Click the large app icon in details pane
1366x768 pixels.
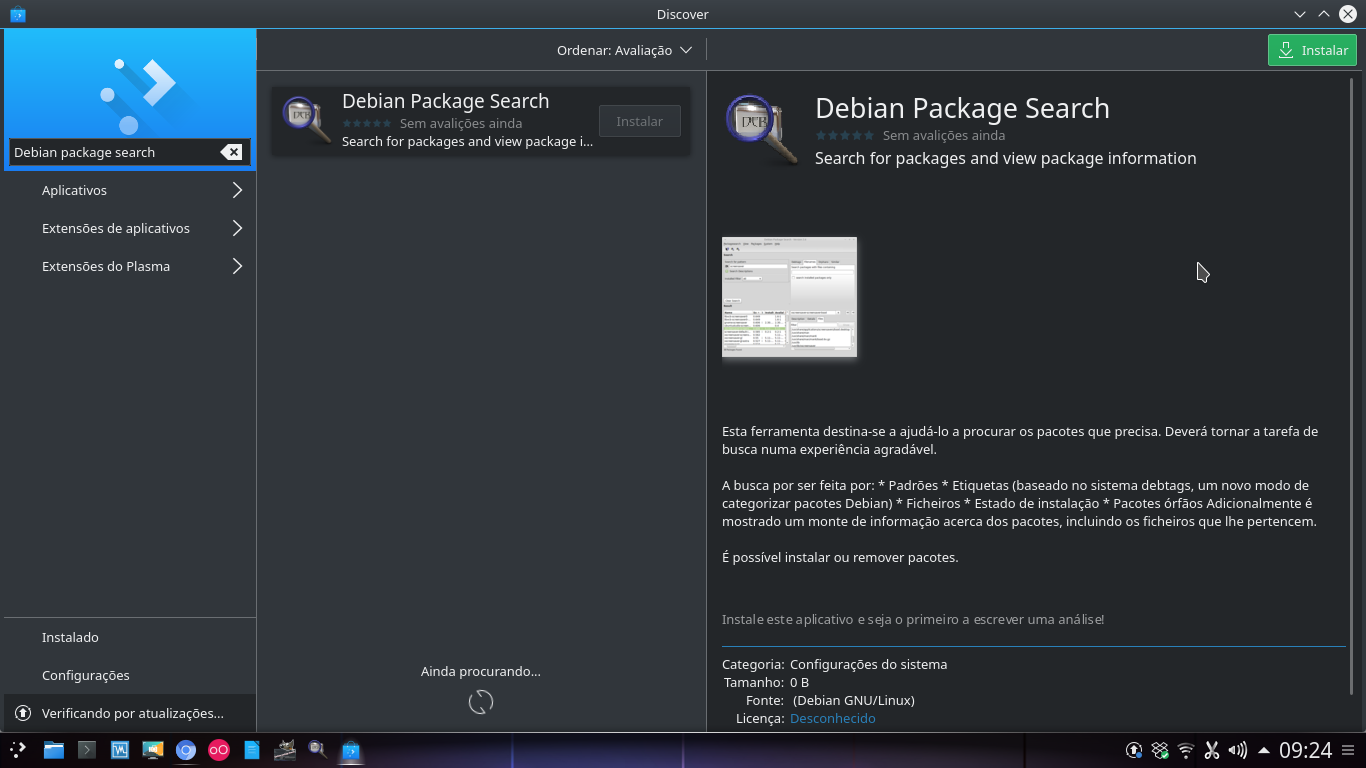(762, 130)
